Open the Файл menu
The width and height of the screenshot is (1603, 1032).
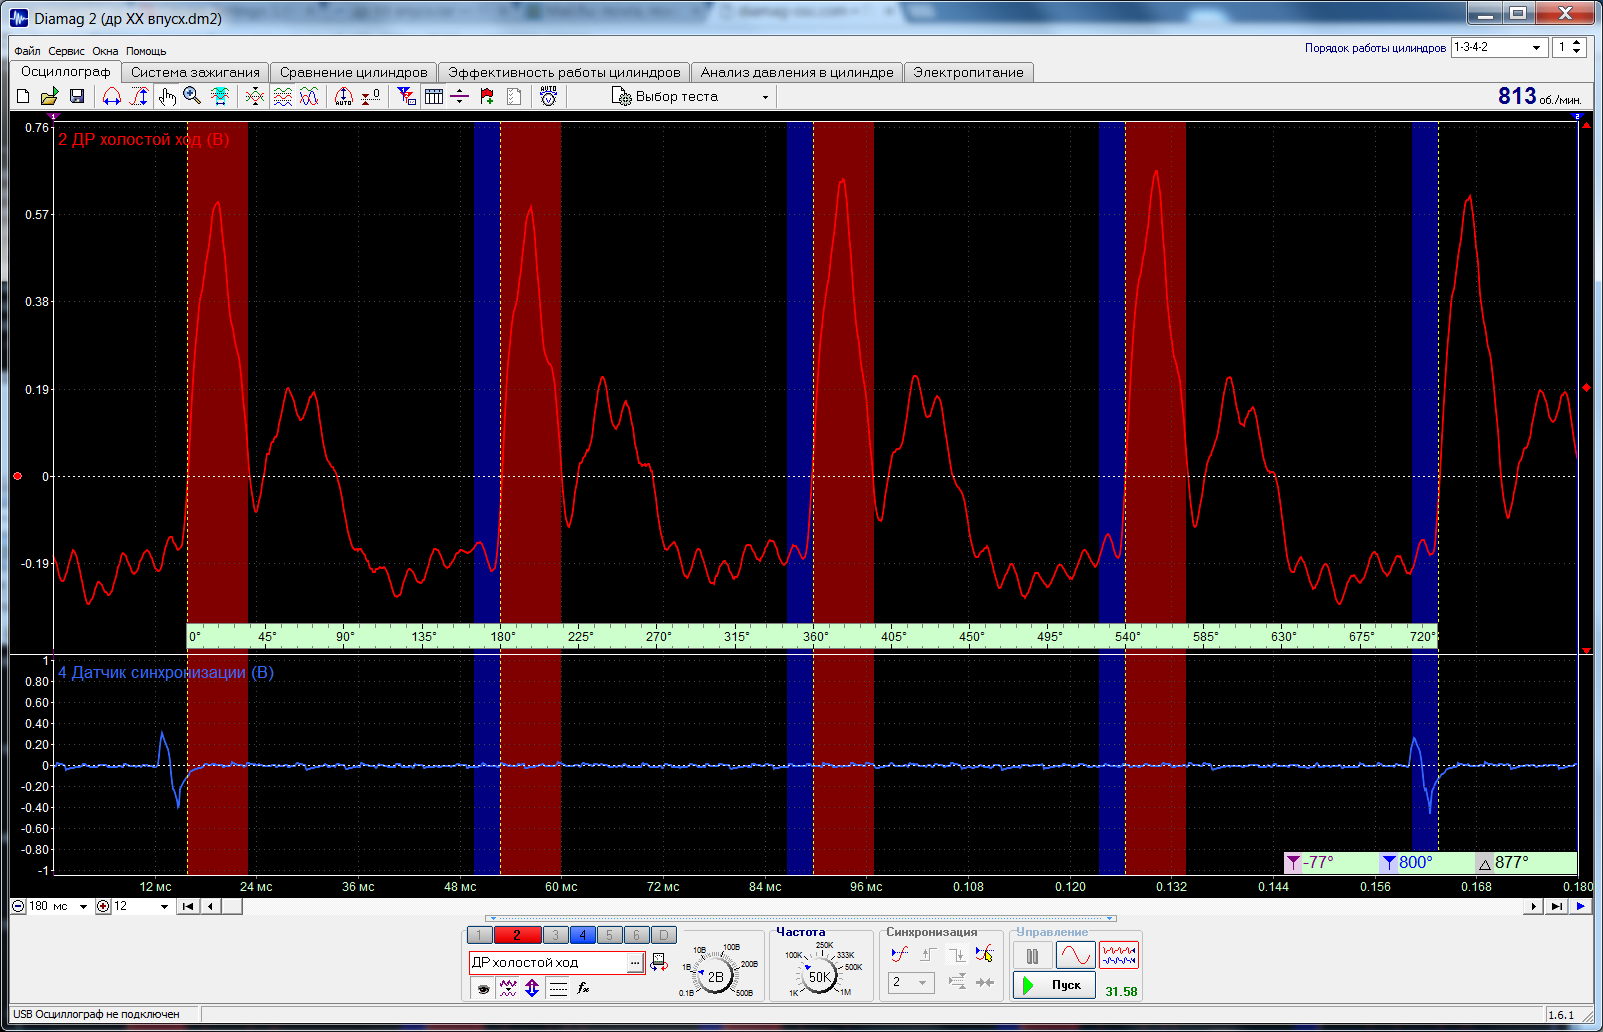[x=27, y=51]
